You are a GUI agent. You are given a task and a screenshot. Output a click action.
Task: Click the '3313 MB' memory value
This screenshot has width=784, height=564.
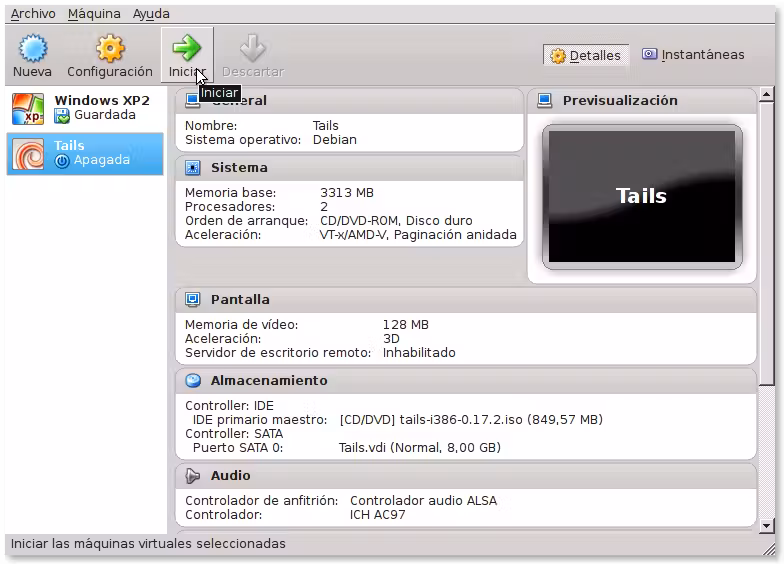[x=346, y=192]
